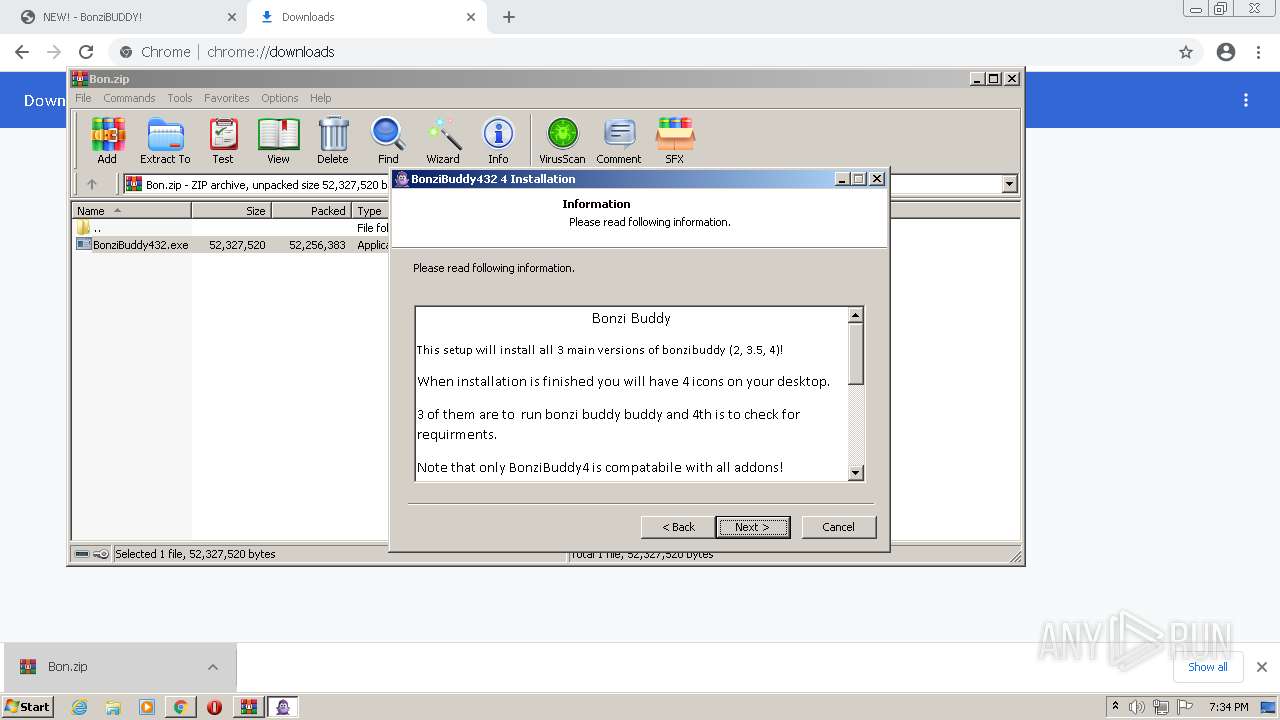This screenshot has height=720, width=1280.
Task: Open the media player taskbar icon
Action: click(147, 707)
